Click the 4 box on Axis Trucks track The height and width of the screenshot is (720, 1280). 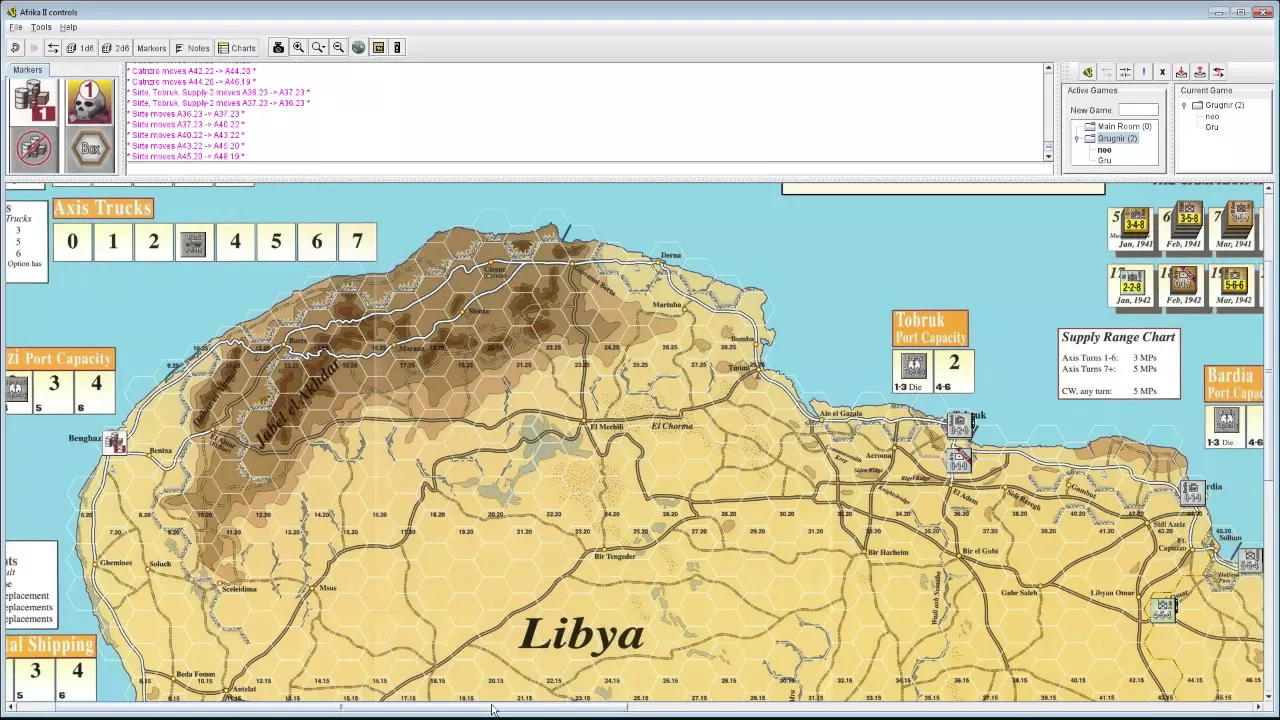[235, 242]
